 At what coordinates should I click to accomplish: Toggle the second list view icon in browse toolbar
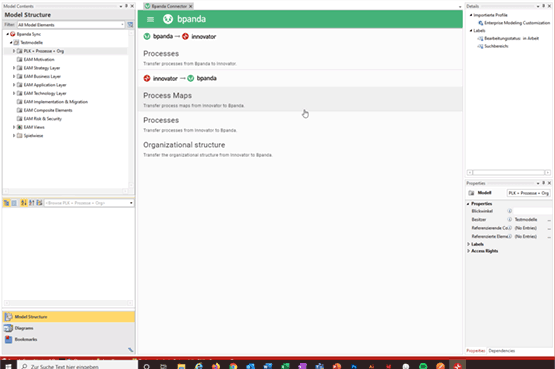point(14,203)
